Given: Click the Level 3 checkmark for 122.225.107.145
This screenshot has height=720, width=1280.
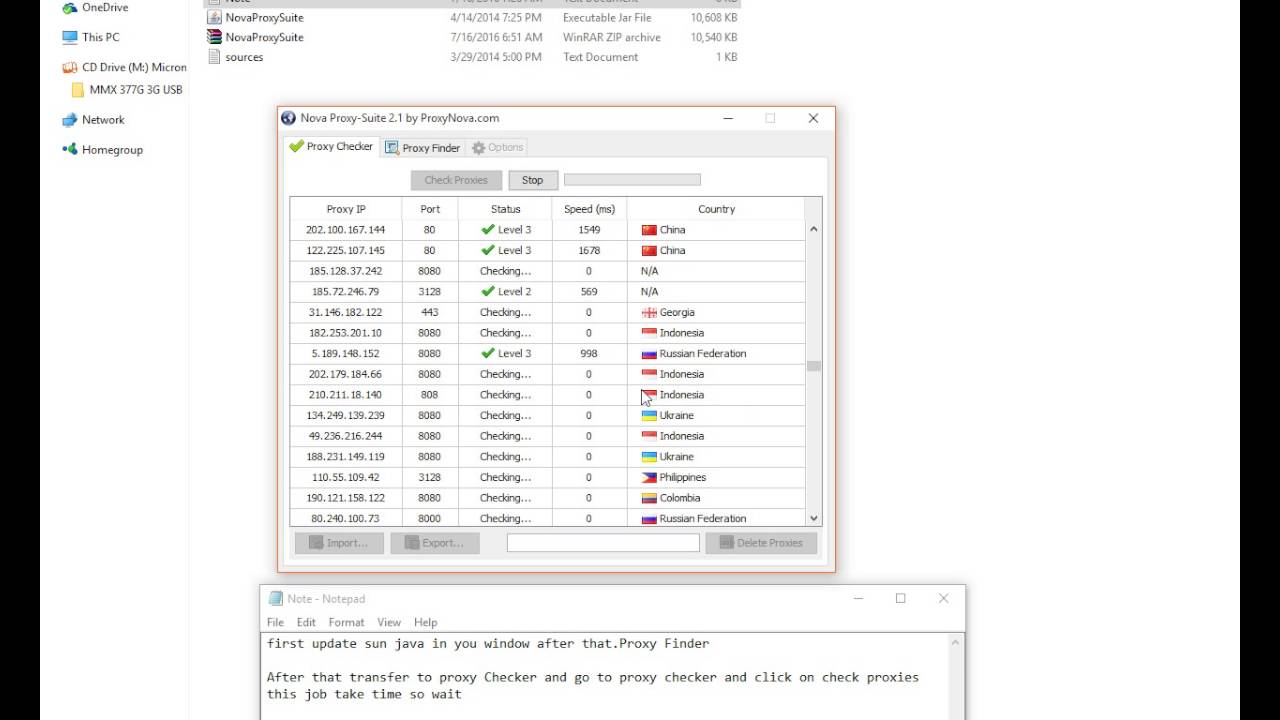Looking at the screenshot, I should point(488,250).
